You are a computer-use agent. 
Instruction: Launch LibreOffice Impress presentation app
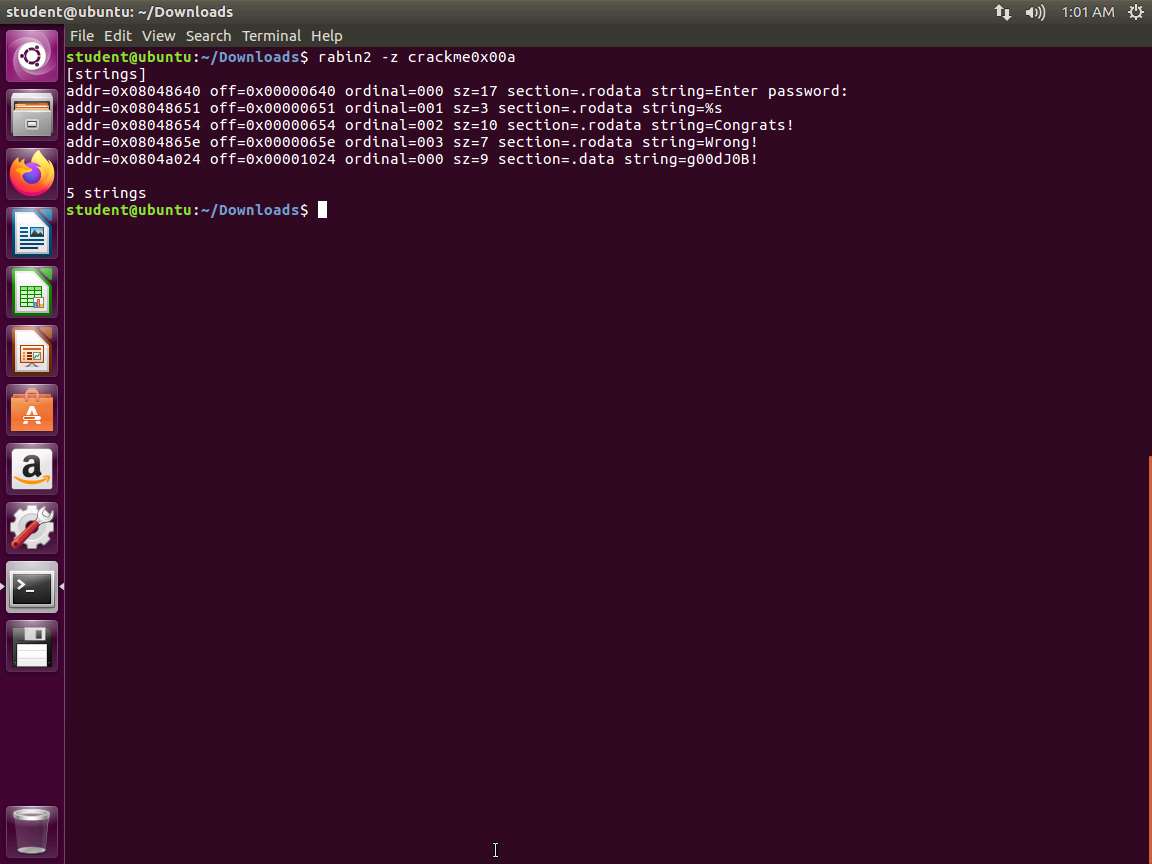[32, 351]
